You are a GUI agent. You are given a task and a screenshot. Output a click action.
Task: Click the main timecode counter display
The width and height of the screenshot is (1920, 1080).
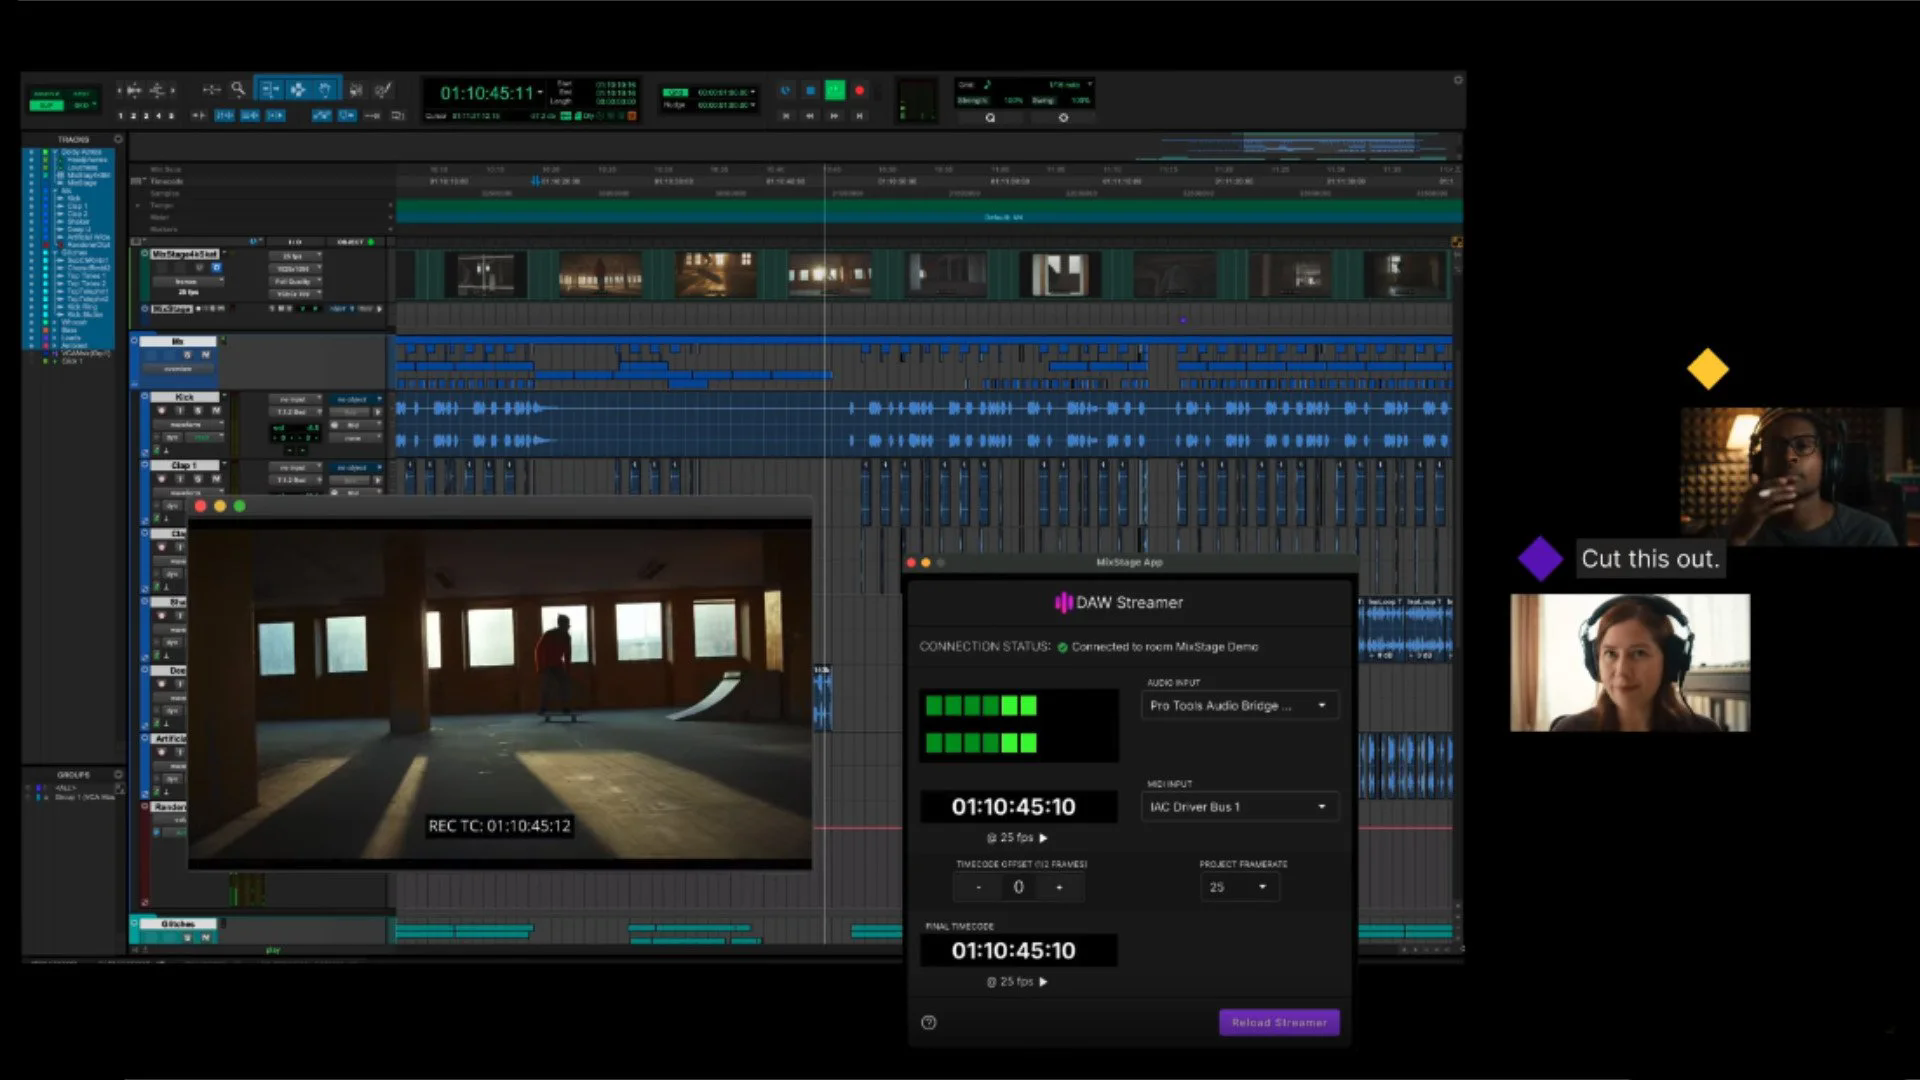487,93
